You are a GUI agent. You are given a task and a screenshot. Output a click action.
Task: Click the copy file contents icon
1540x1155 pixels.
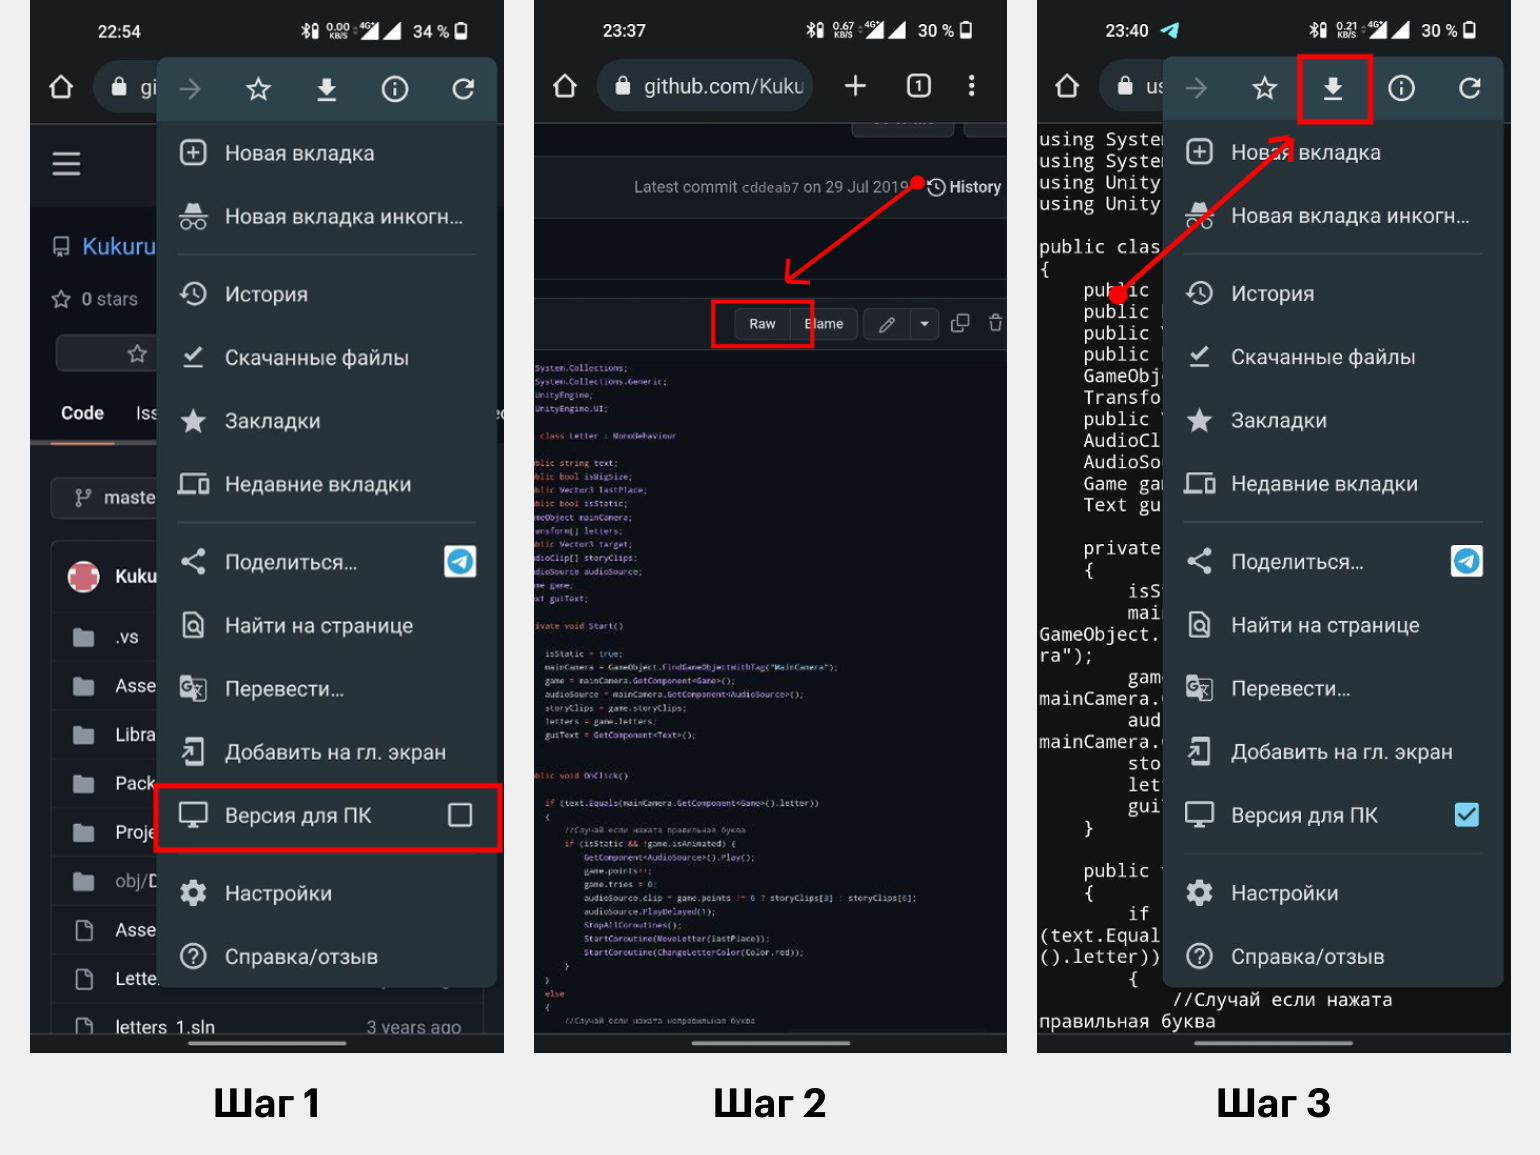click(x=960, y=323)
